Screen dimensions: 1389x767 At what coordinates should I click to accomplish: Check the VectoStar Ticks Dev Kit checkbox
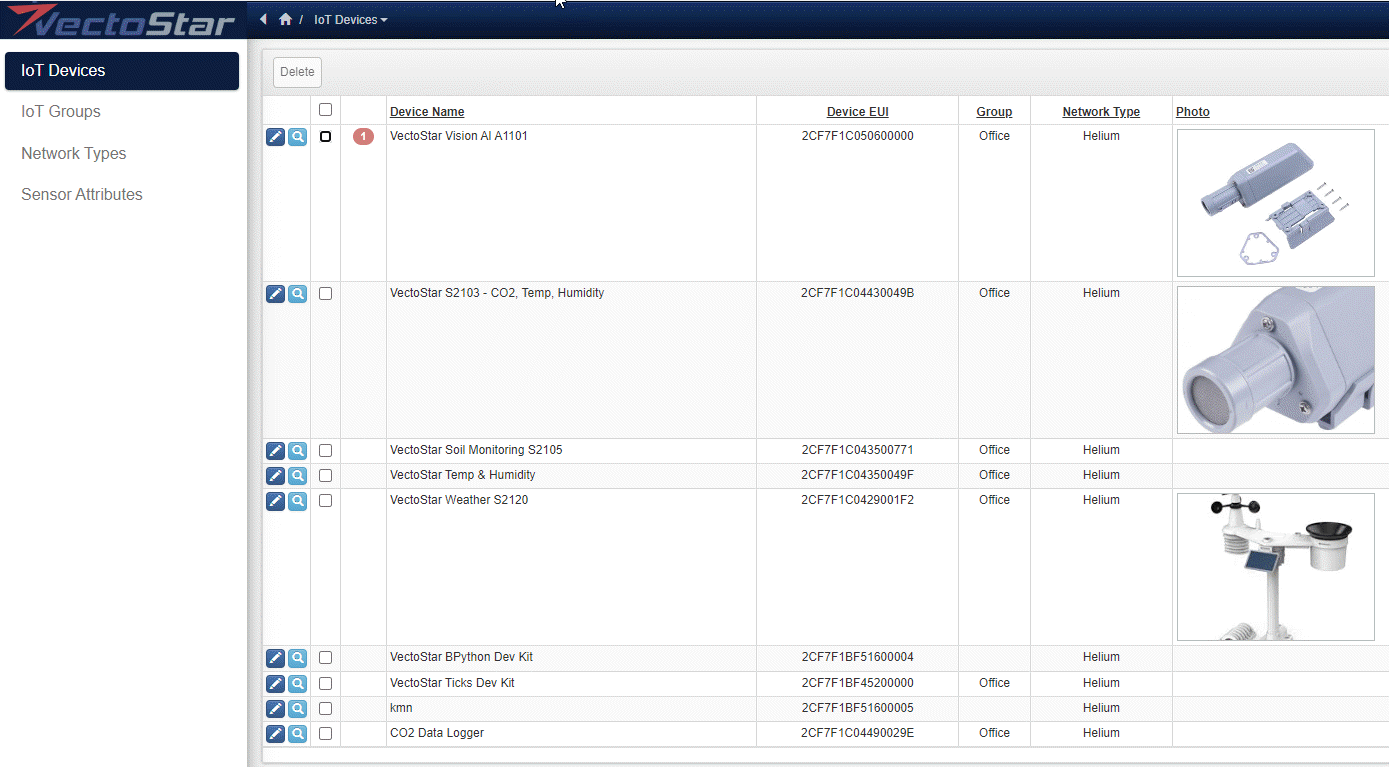(325, 684)
